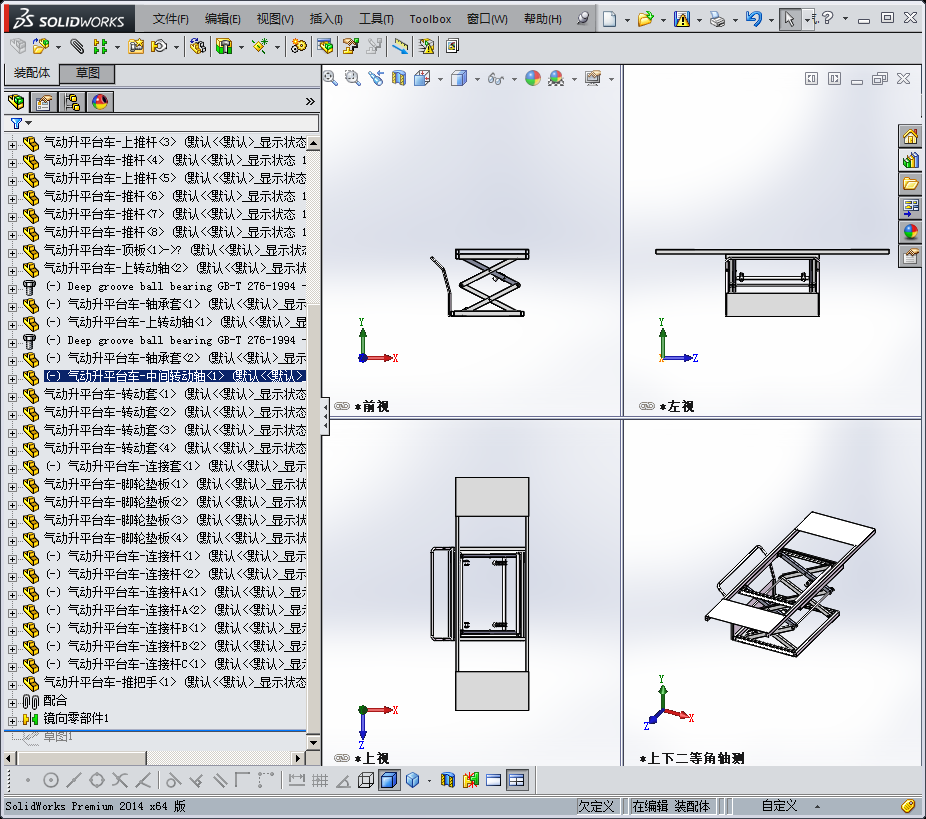Expand the double-chevron arrow of the manager tabs
This screenshot has height=819, width=926.
click(310, 102)
